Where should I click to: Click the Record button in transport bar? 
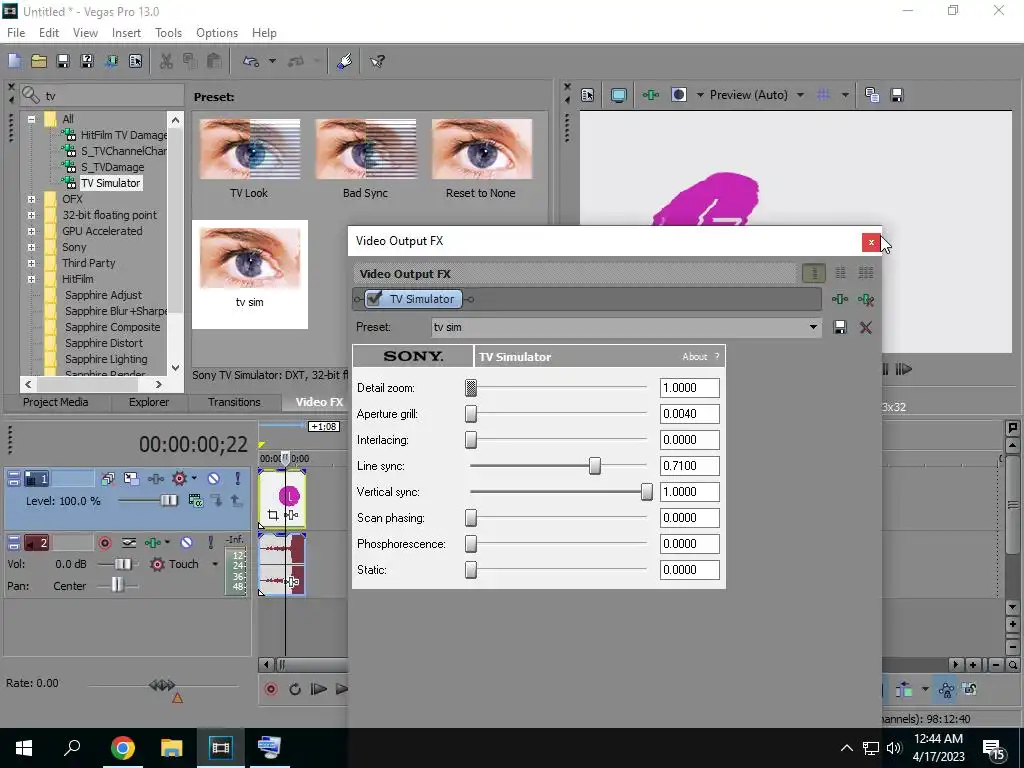[270, 689]
